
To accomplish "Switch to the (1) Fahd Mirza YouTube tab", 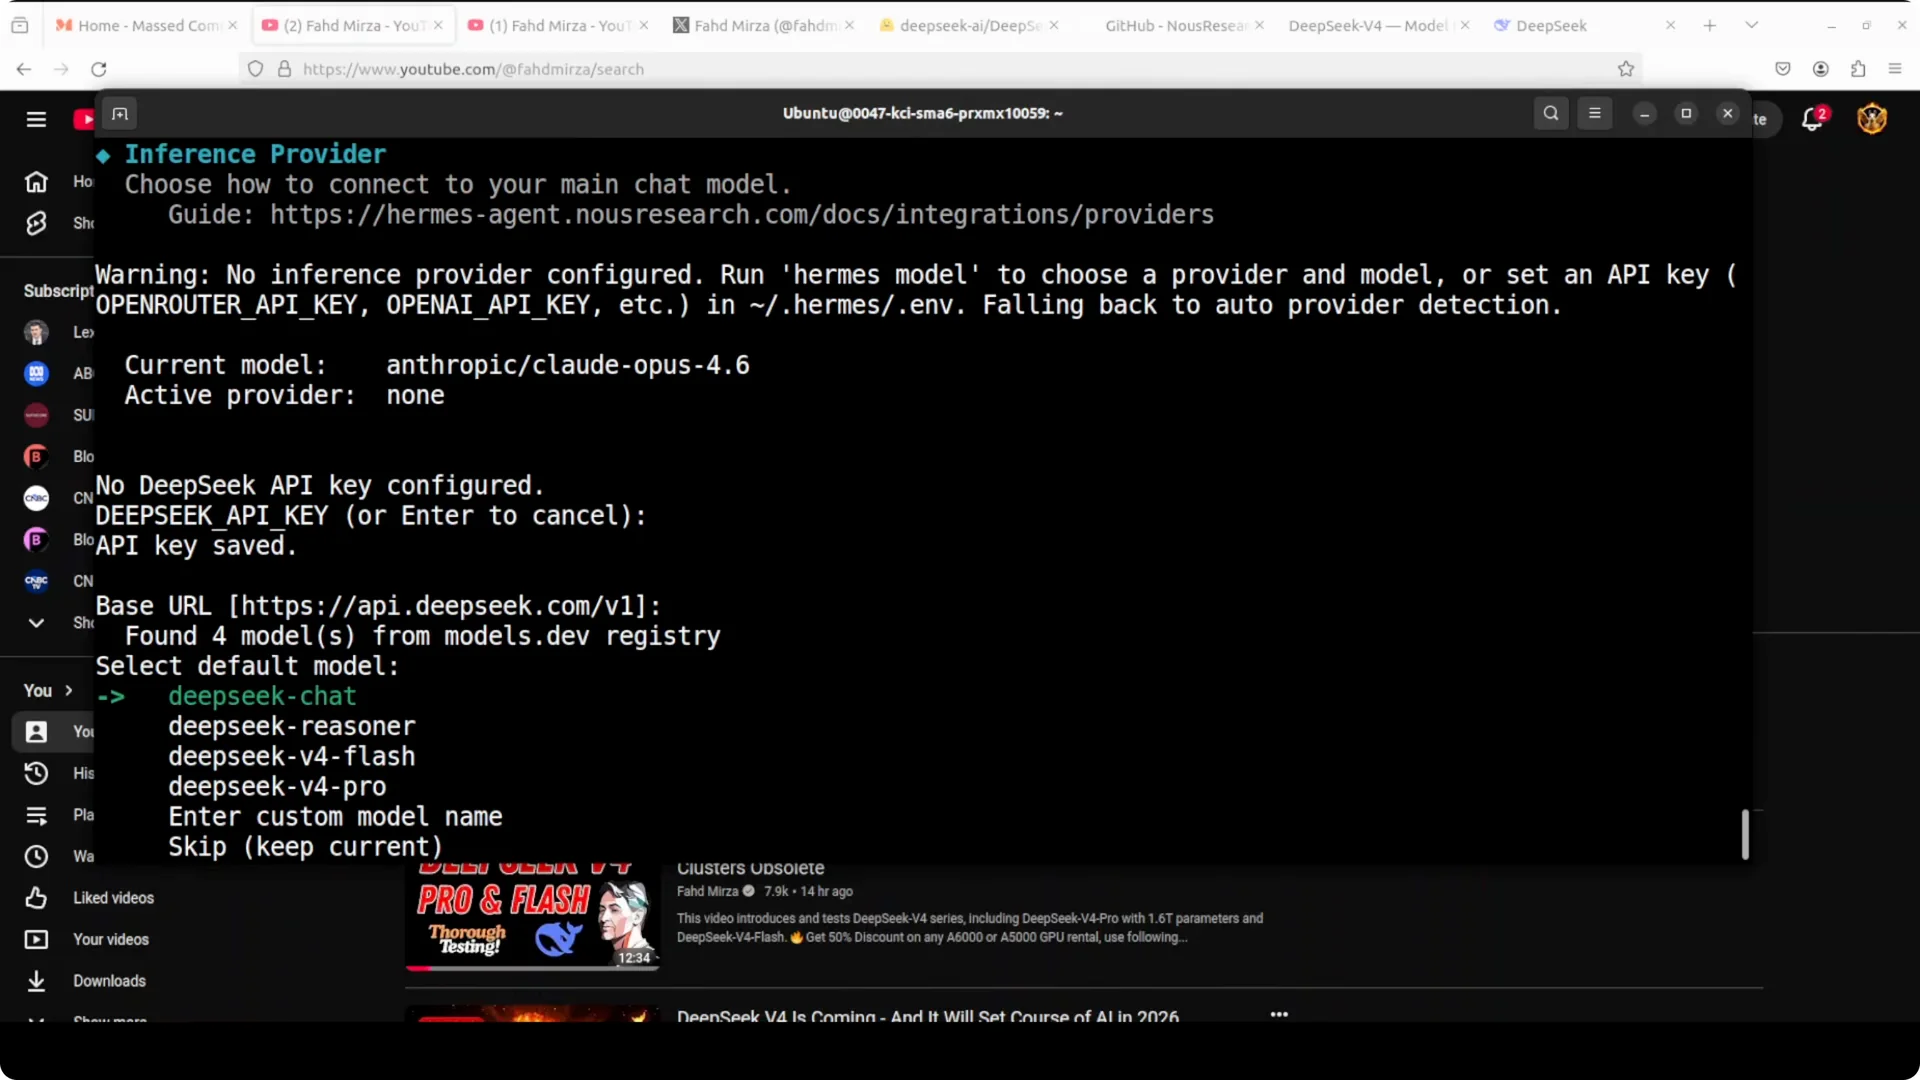I will point(559,25).
